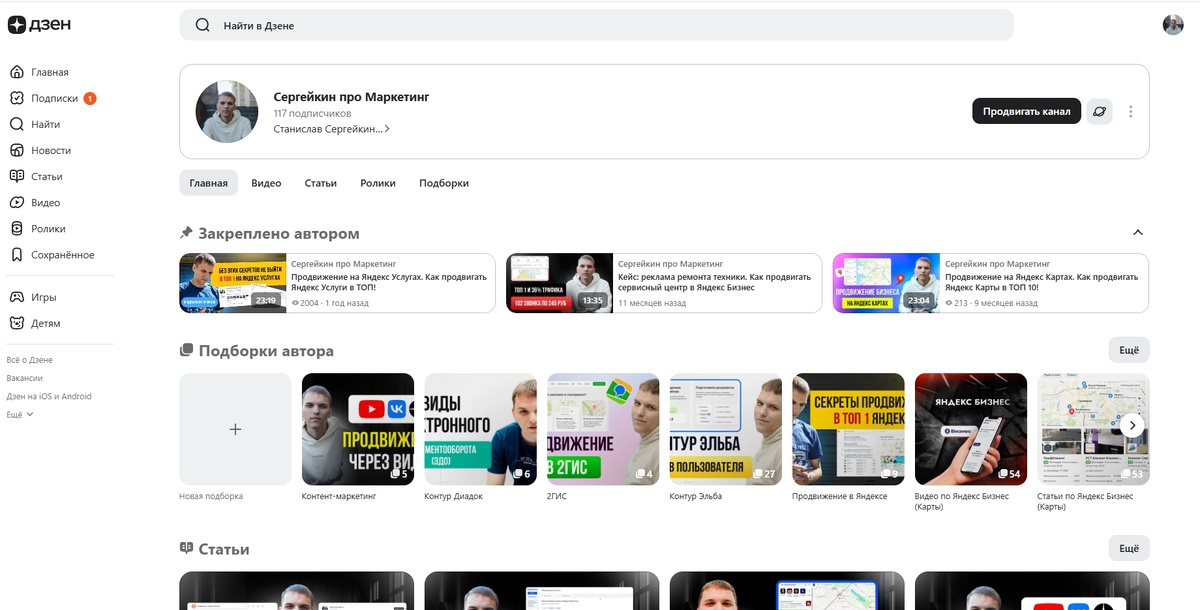Image resolution: width=1200 pixels, height=610 pixels.
Task: Open the Контур Эльба collection
Action: [726, 429]
